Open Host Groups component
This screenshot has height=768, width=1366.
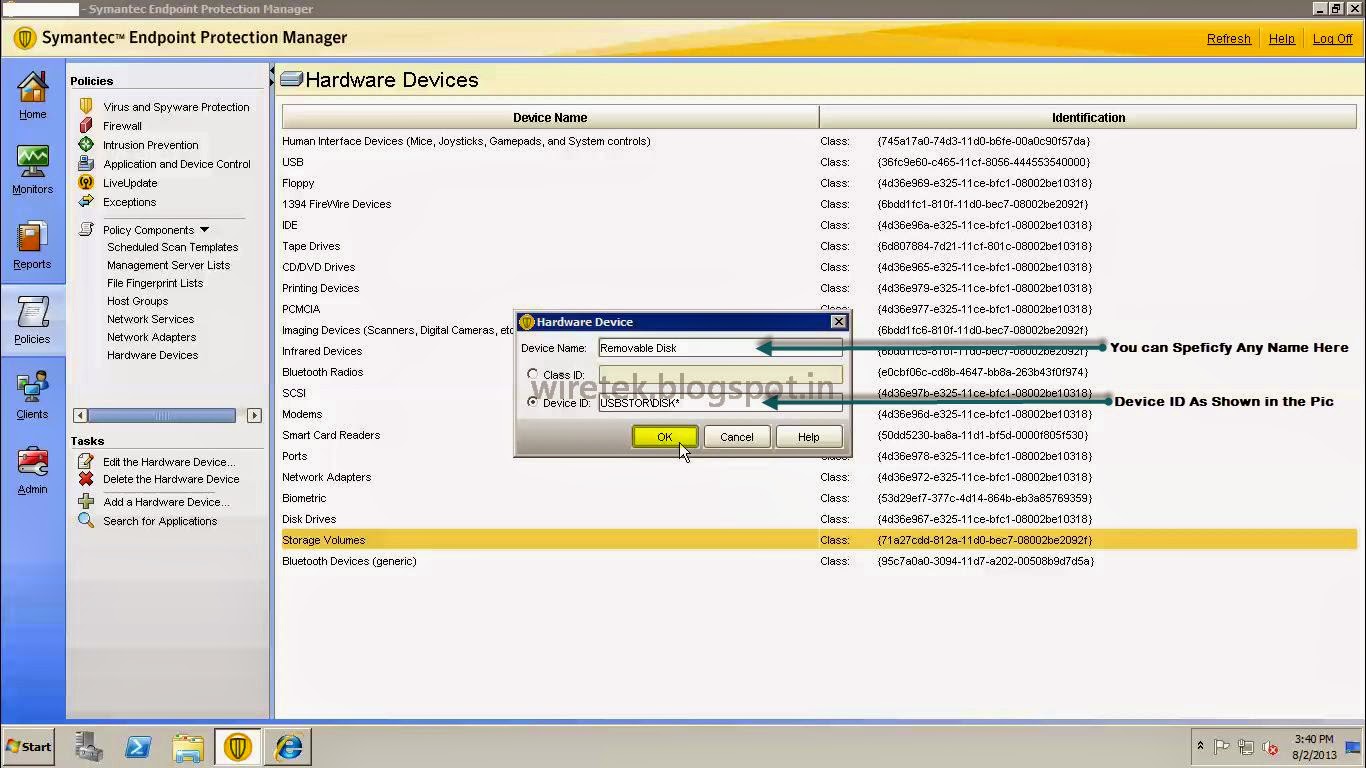(x=137, y=301)
